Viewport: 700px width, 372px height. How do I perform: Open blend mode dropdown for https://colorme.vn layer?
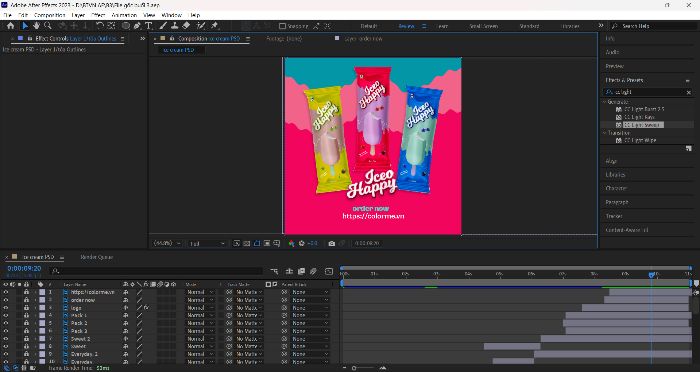[200, 292]
